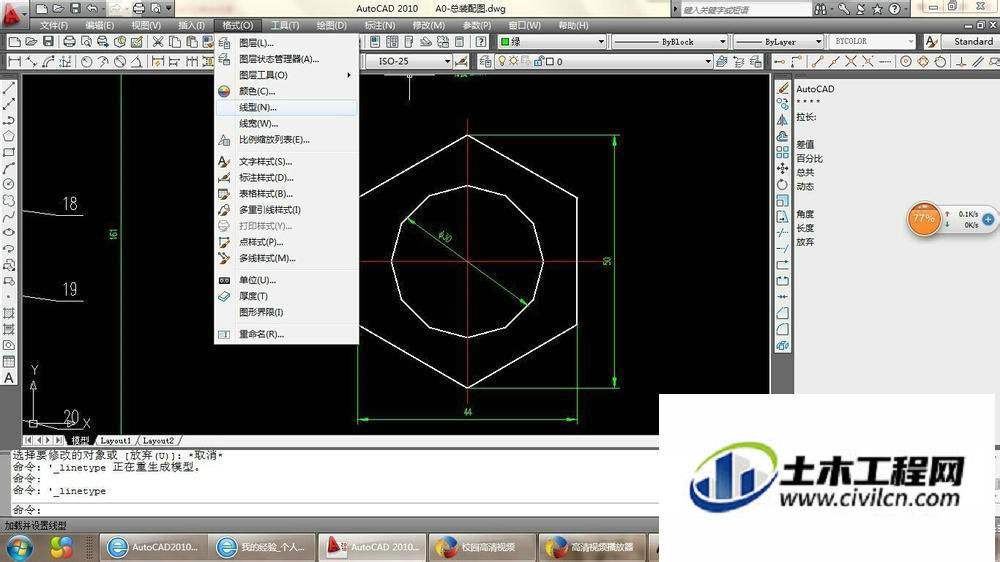
Task: Toggle layer lock padlock icon
Action: coord(538,61)
